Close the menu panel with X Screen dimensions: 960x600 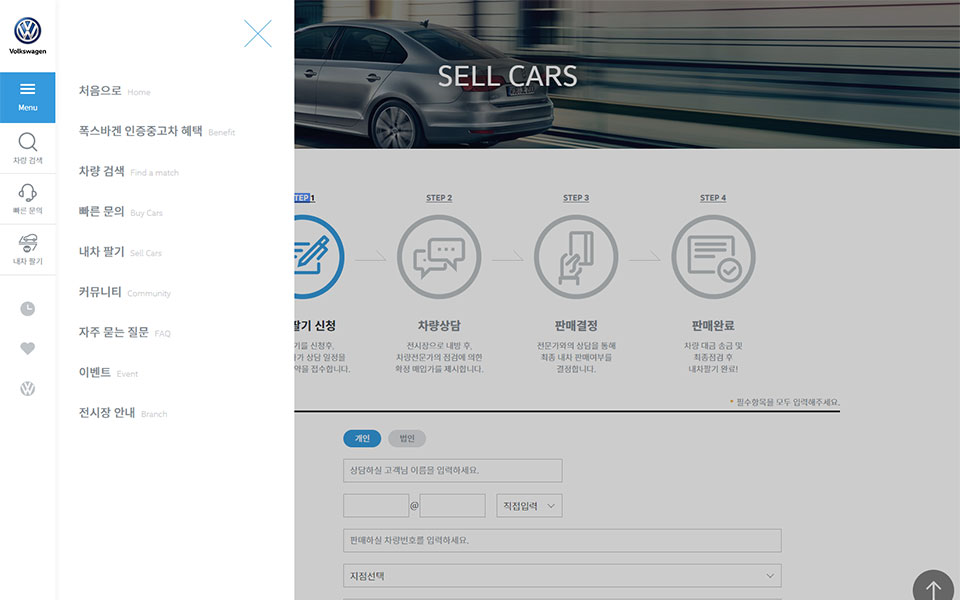[x=258, y=34]
